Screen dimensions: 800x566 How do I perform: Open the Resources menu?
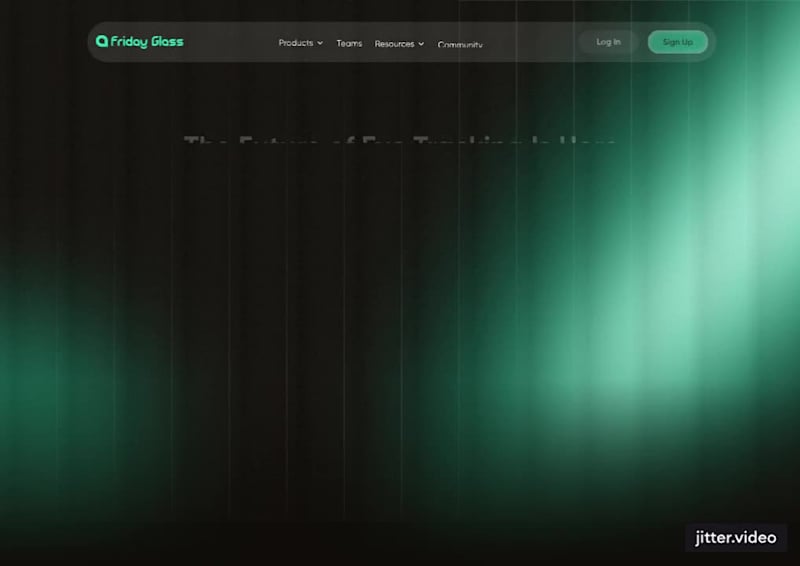coord(394,44)
